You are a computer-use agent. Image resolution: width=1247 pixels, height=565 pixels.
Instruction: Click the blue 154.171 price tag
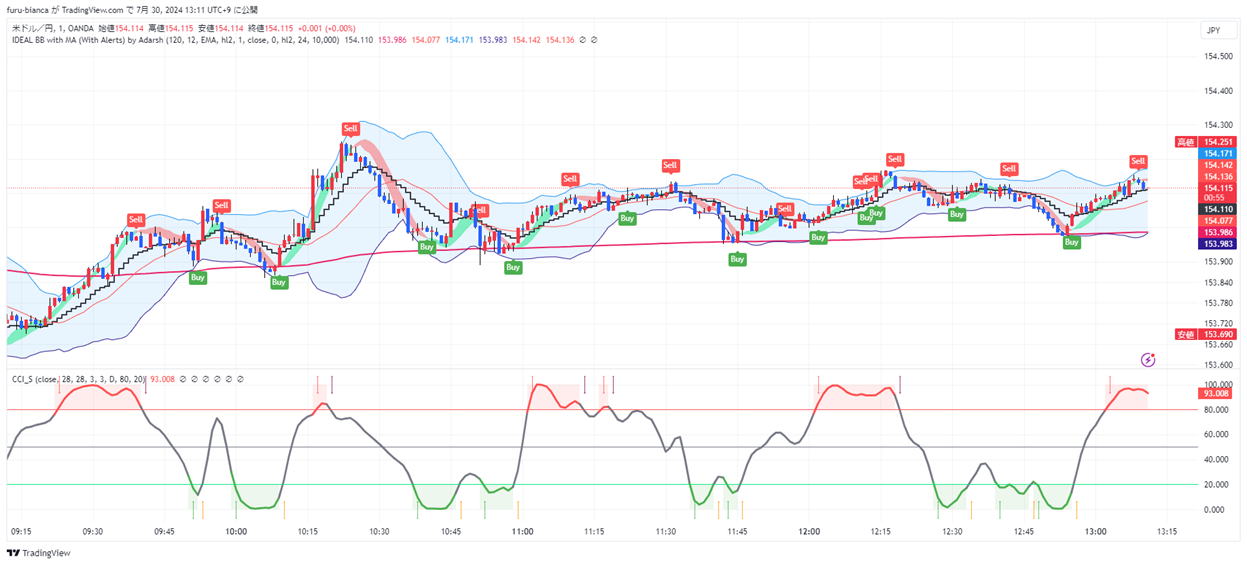pyautogui.click(x=1218, y=153)
